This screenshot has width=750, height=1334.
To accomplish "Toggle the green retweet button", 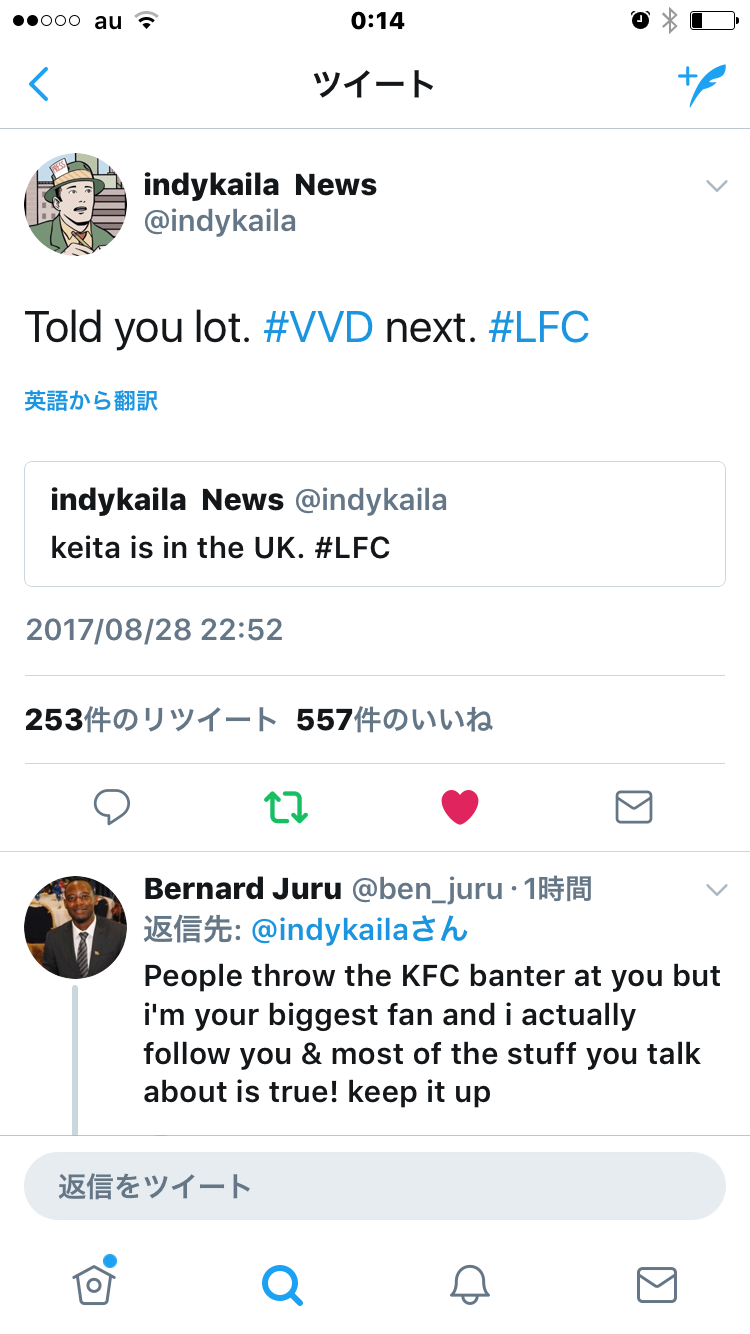I will [286, 806].
